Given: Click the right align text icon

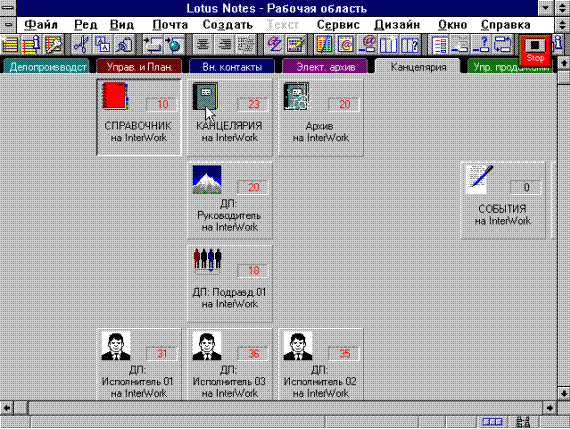Looking at the screenshot, I should pyautogui.click(x=224, y=45).
